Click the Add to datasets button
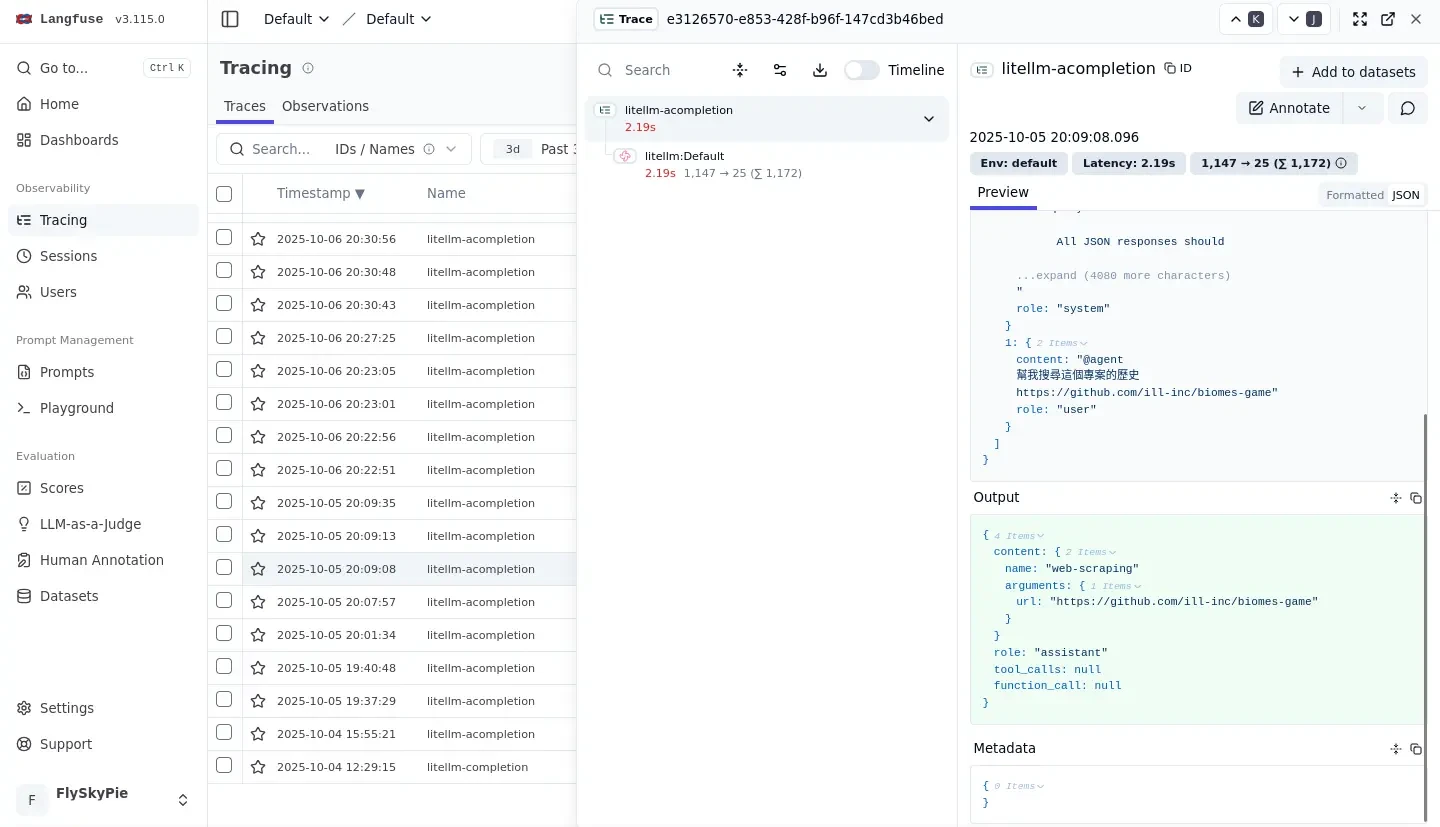 pyautogui.click(x=1353, y=72)
